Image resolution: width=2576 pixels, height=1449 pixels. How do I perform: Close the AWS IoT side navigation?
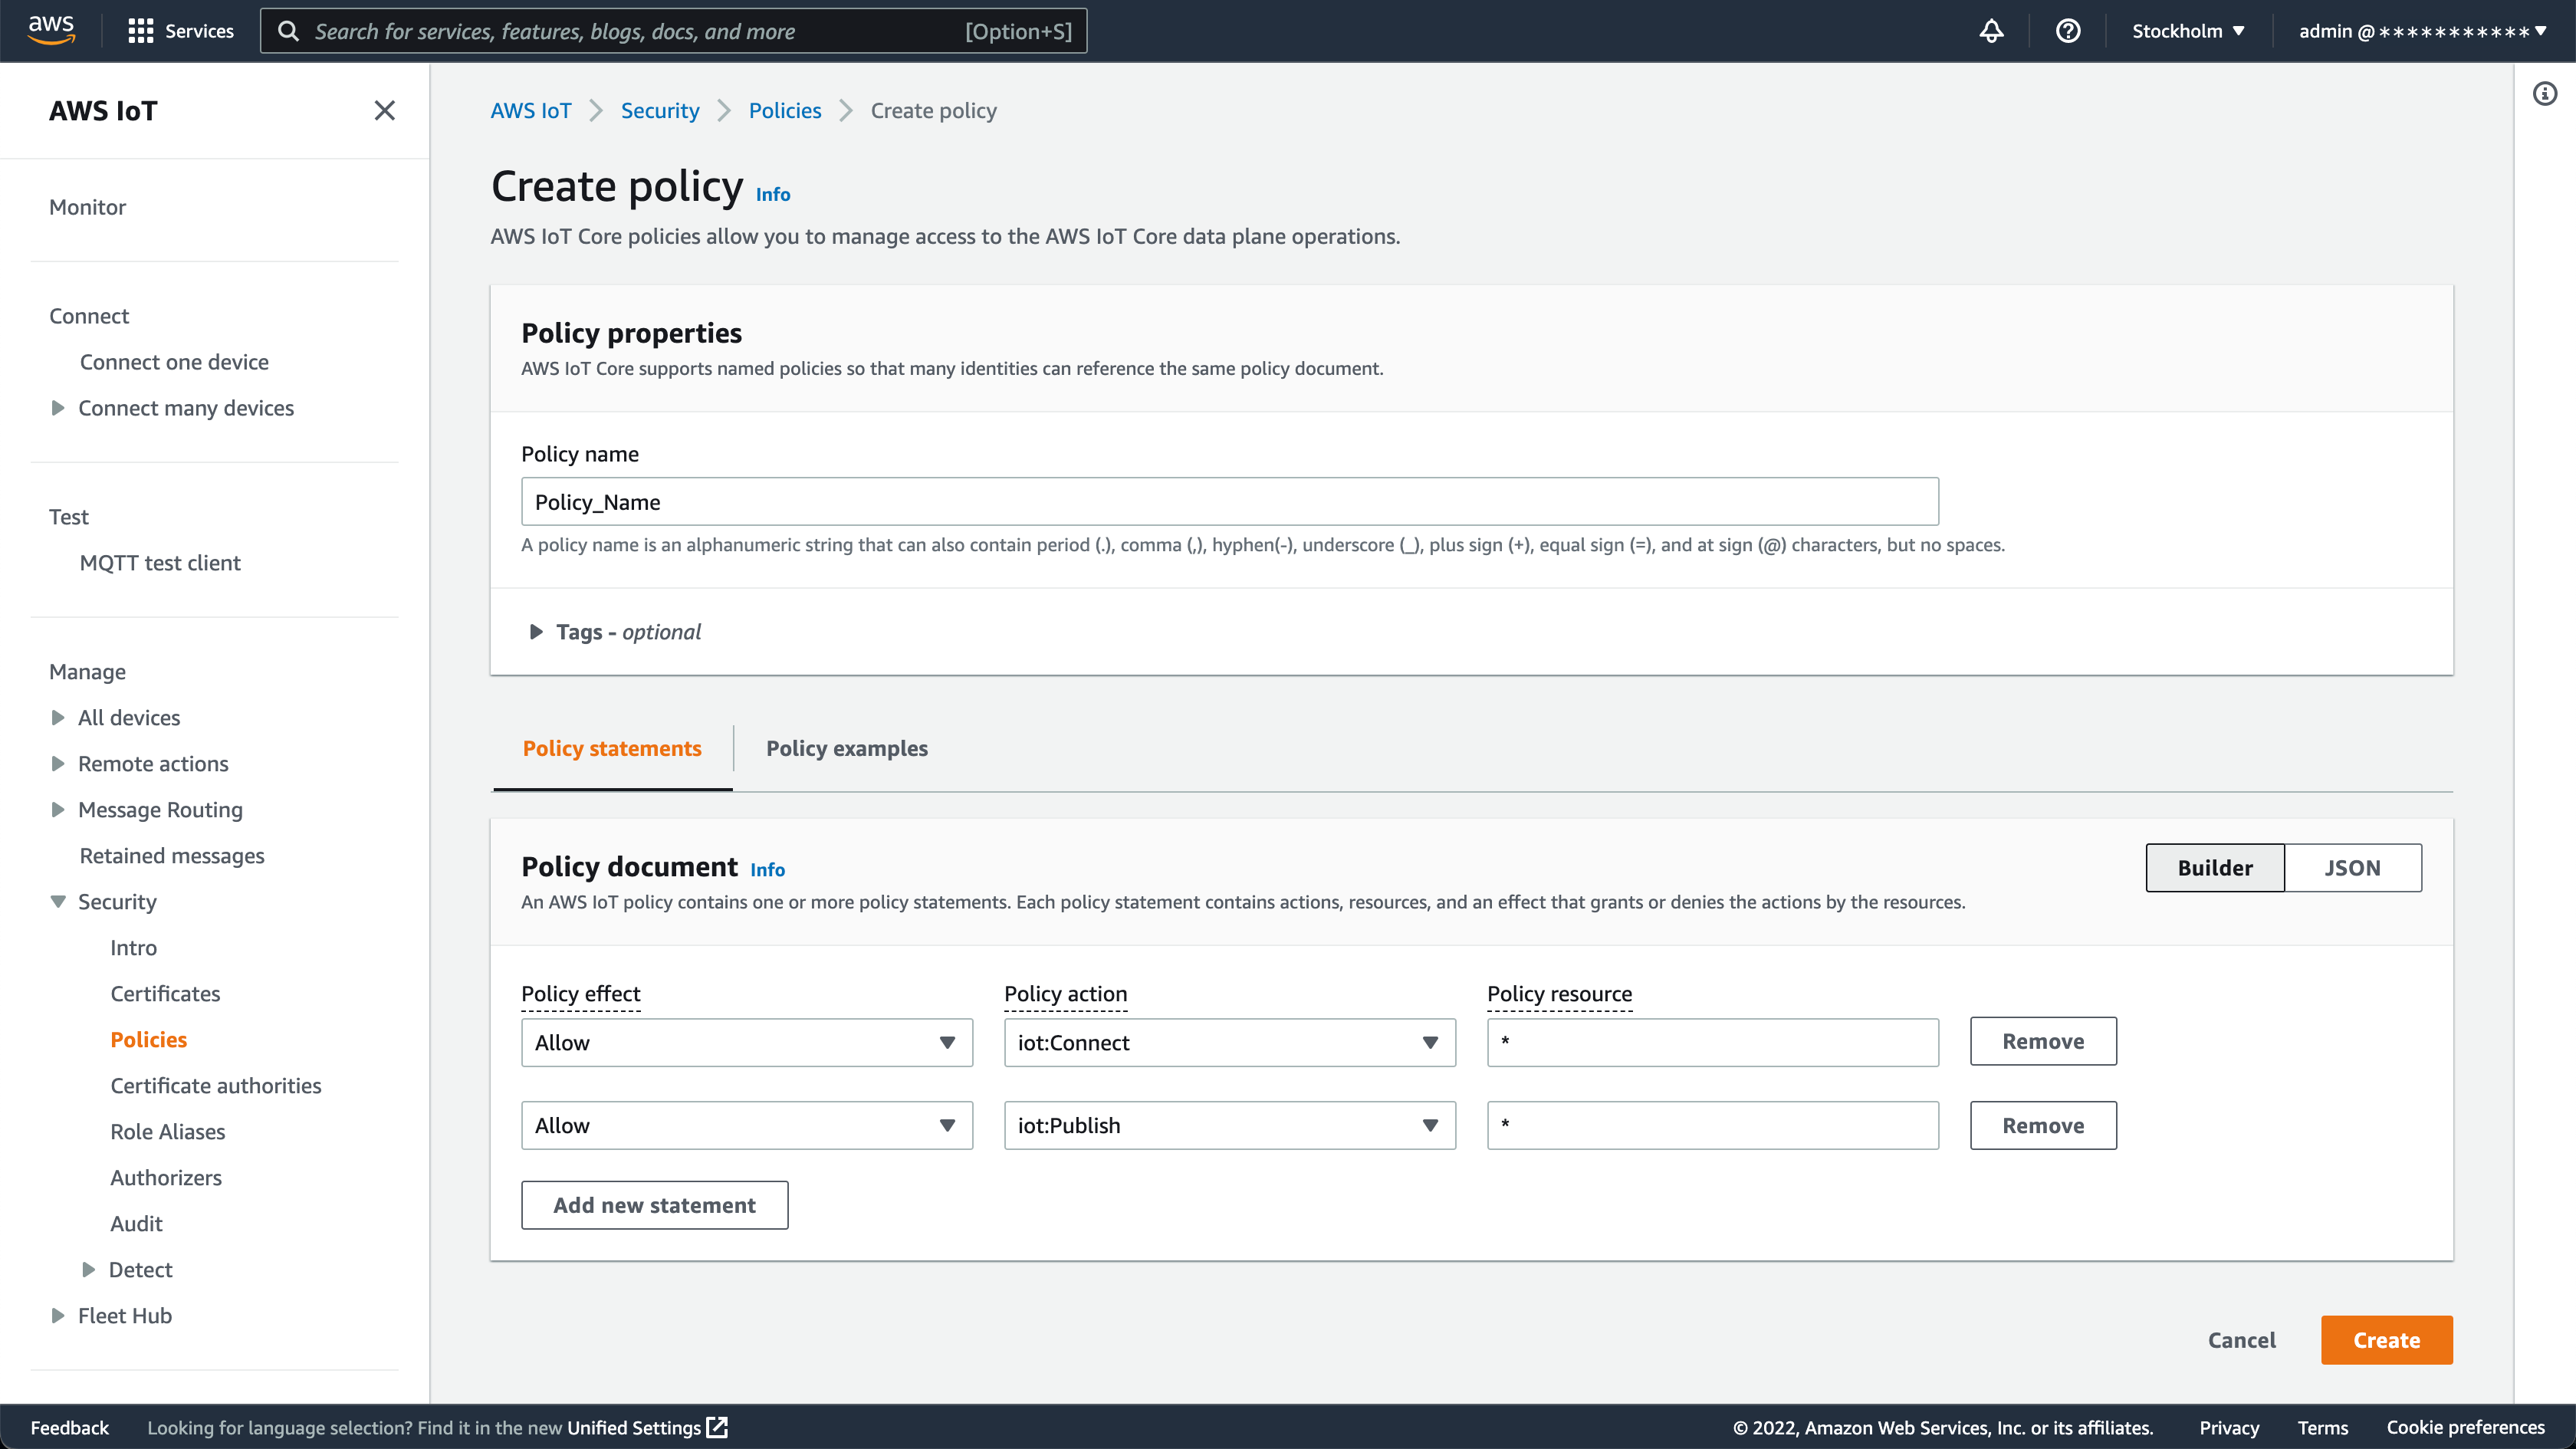(x=384, y=110)
